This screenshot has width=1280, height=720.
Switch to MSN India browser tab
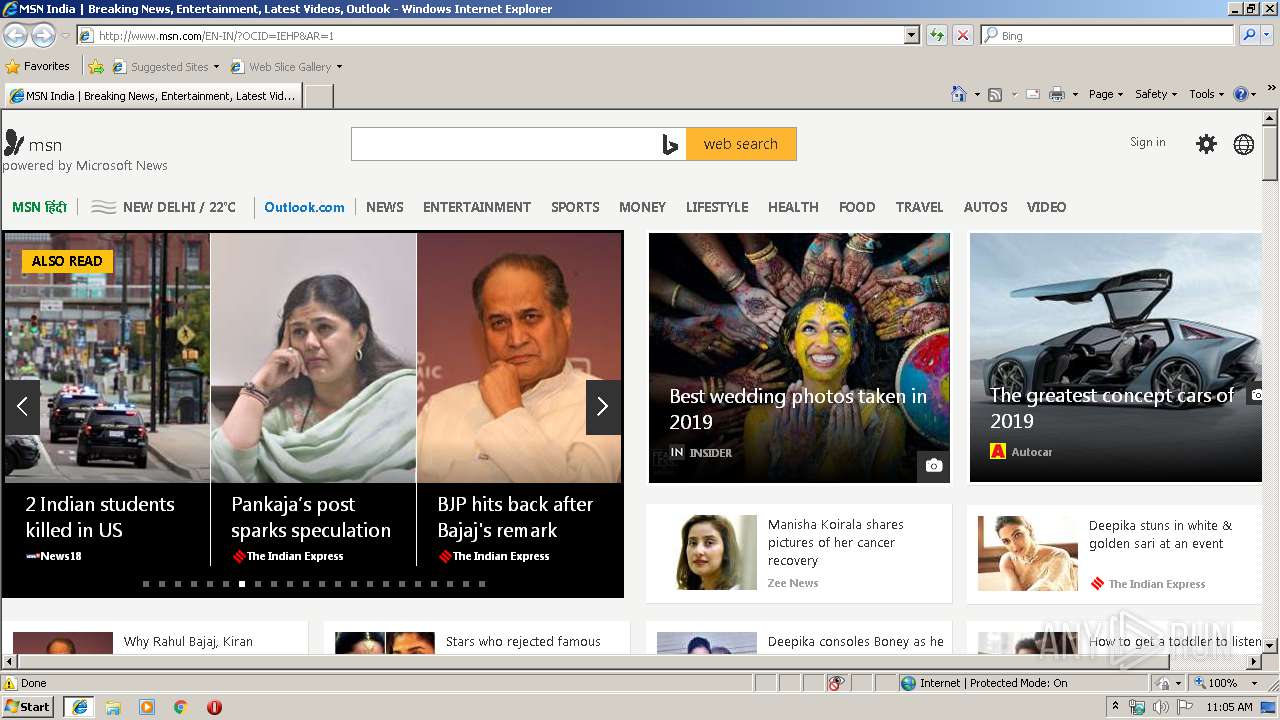click(x=153, y=96)
